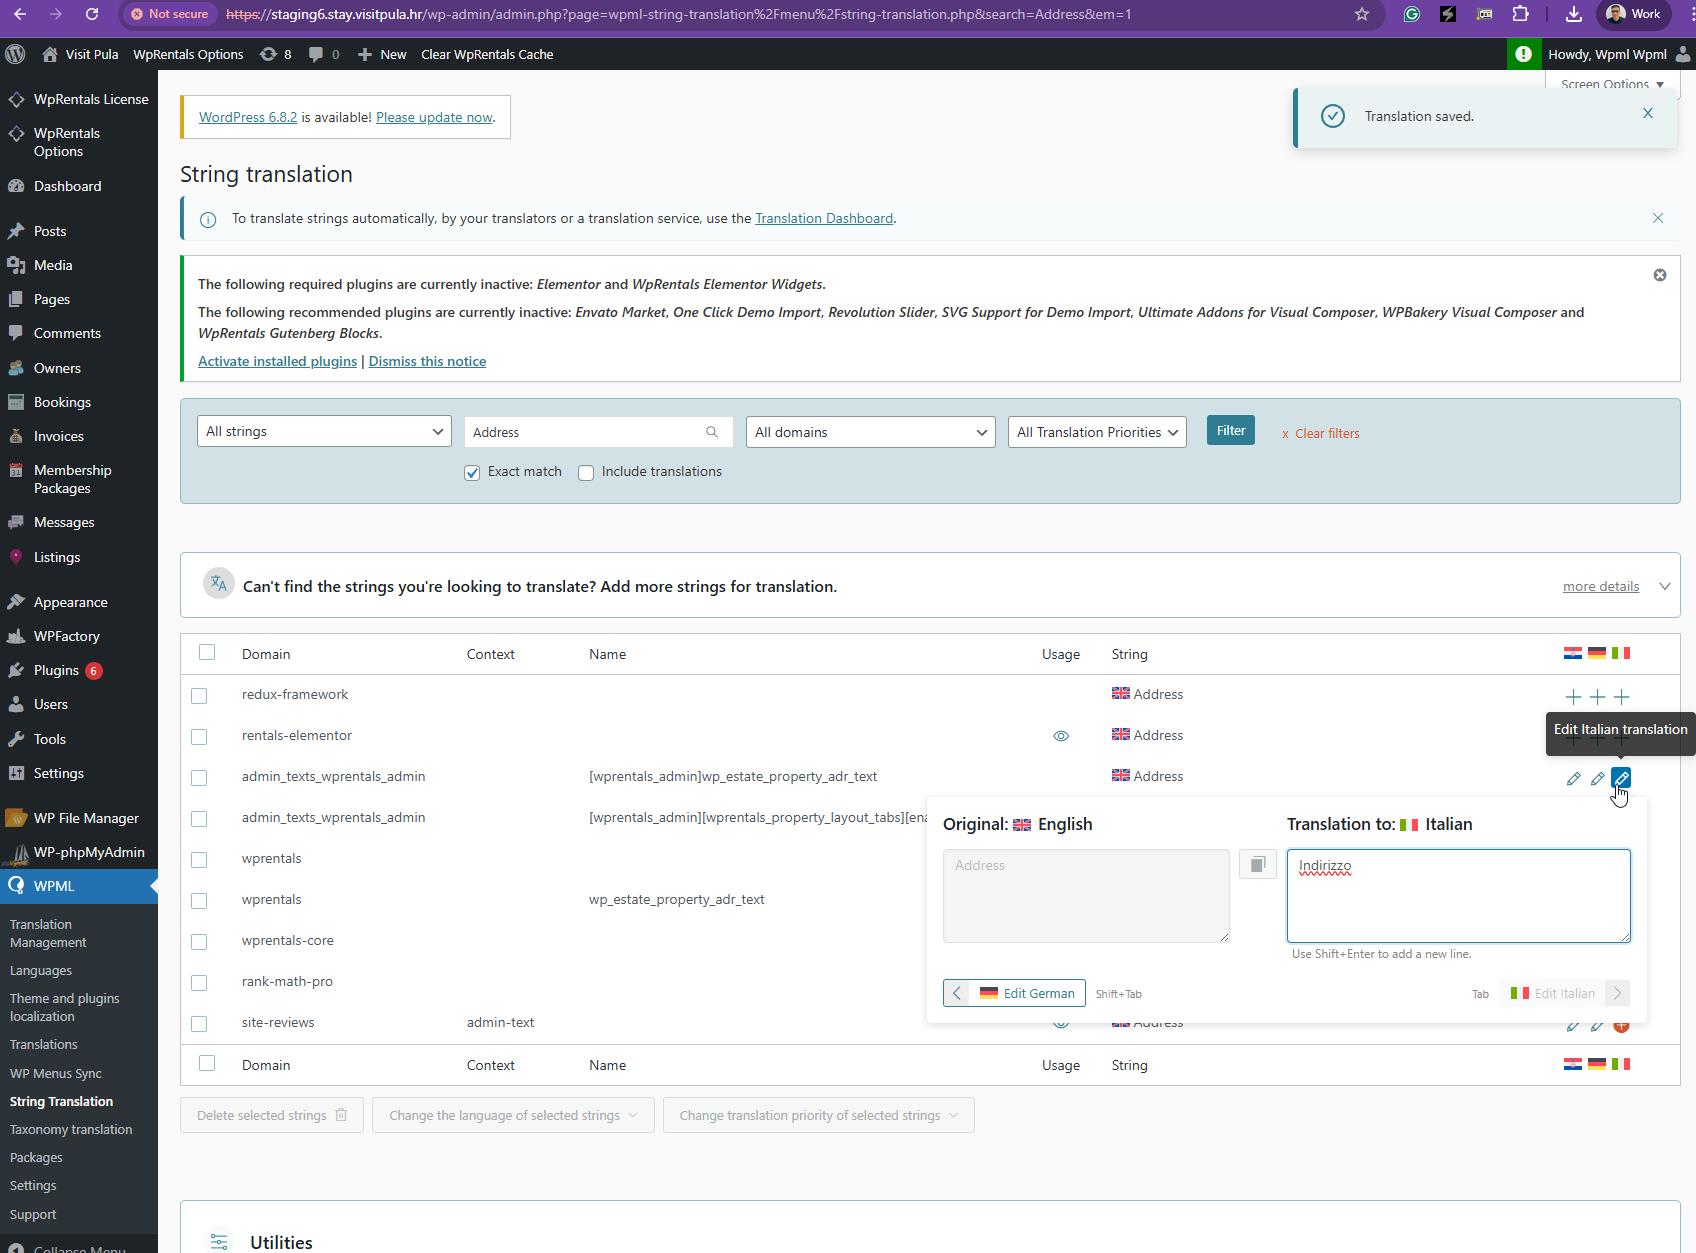1696x1253 pixels.
Task: Go to previous language Edit German button
Action: pyautogui.click(x=1014, y=993)
